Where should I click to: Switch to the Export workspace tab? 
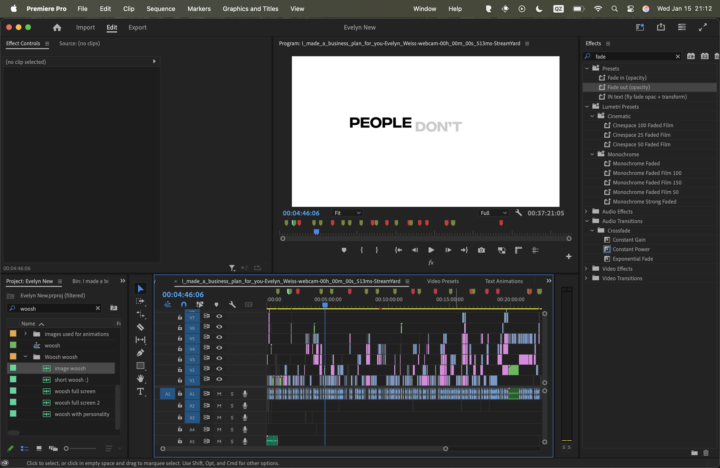(x=137, y=28)
